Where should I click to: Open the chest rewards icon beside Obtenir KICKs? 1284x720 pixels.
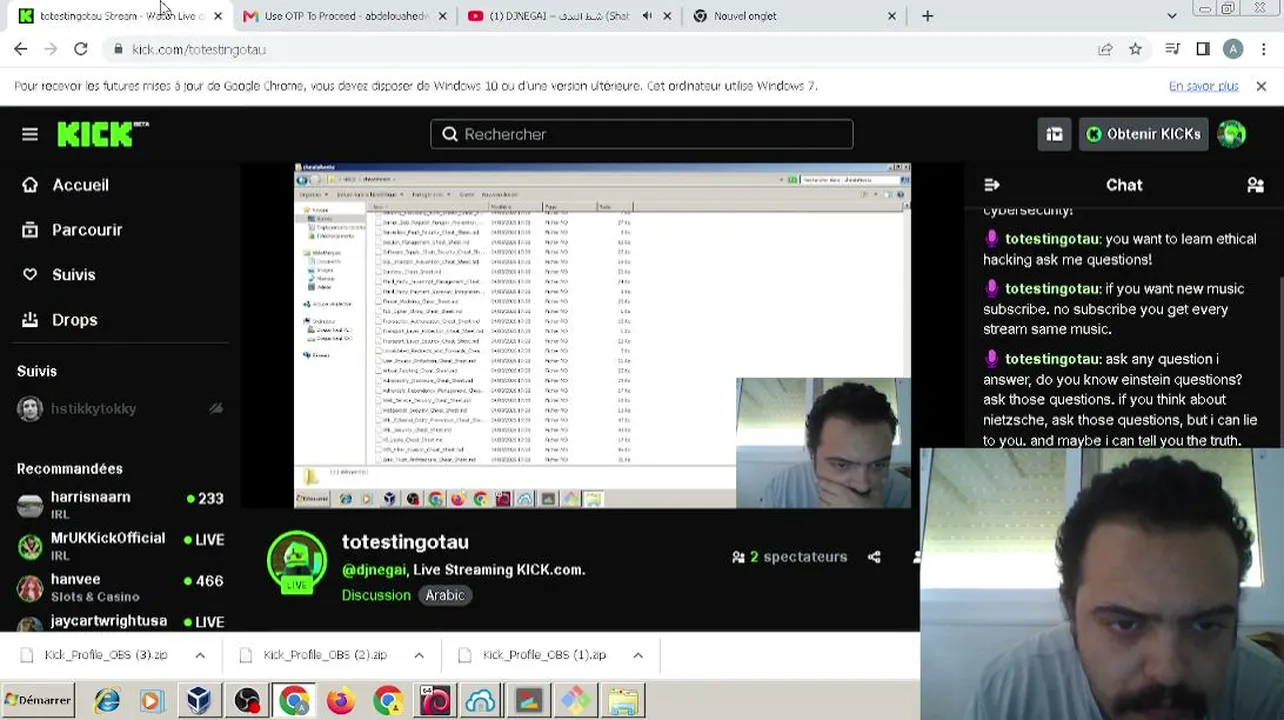(1054, 134)
